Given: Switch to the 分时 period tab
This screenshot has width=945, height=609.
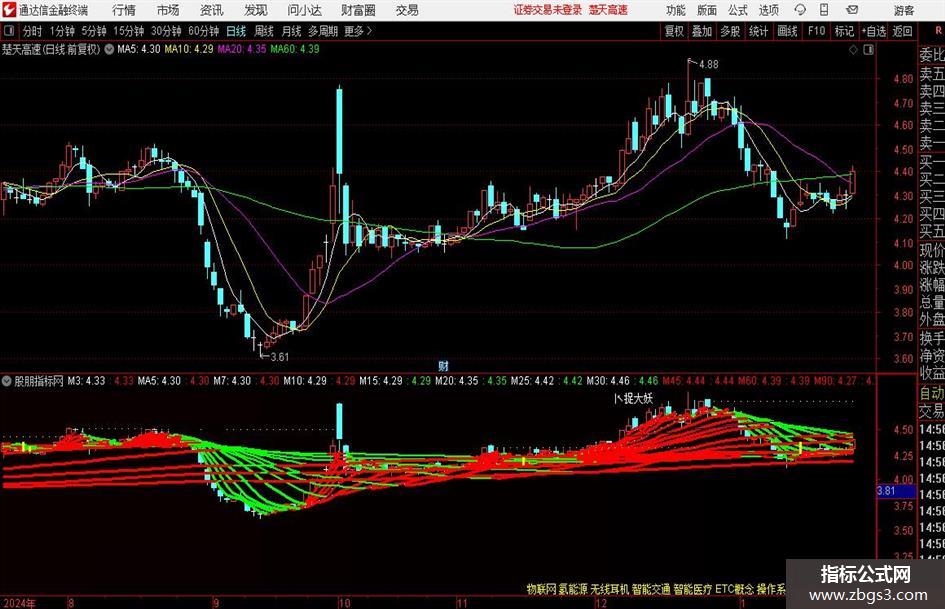Looking at the screenshot, I should (x=33, y=31).
